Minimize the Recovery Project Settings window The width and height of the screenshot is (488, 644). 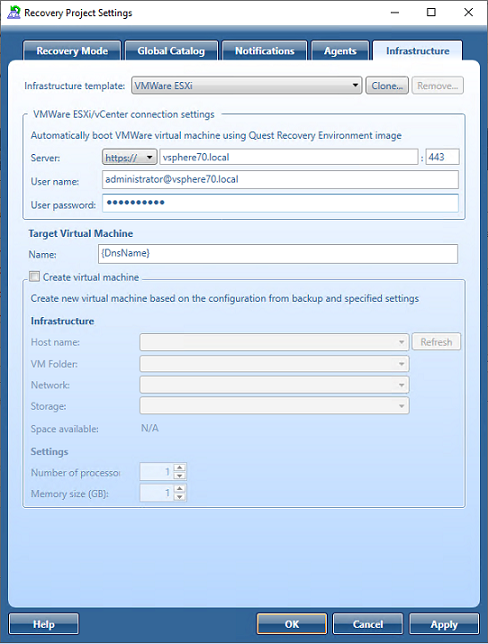point(395,12)
